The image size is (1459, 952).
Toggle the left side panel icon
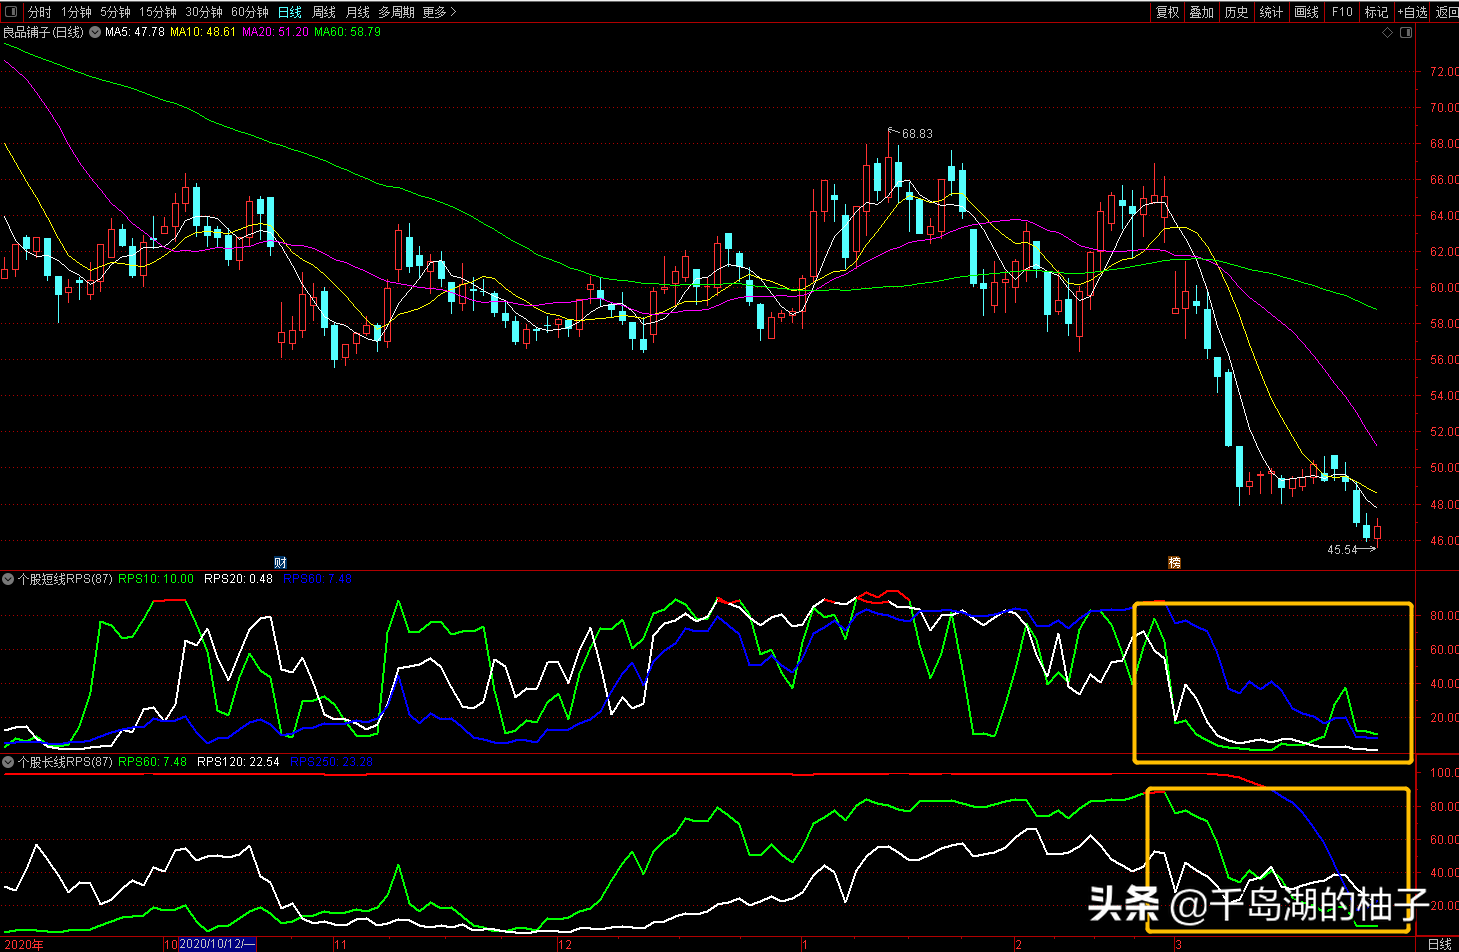click(x=11, y=12)
